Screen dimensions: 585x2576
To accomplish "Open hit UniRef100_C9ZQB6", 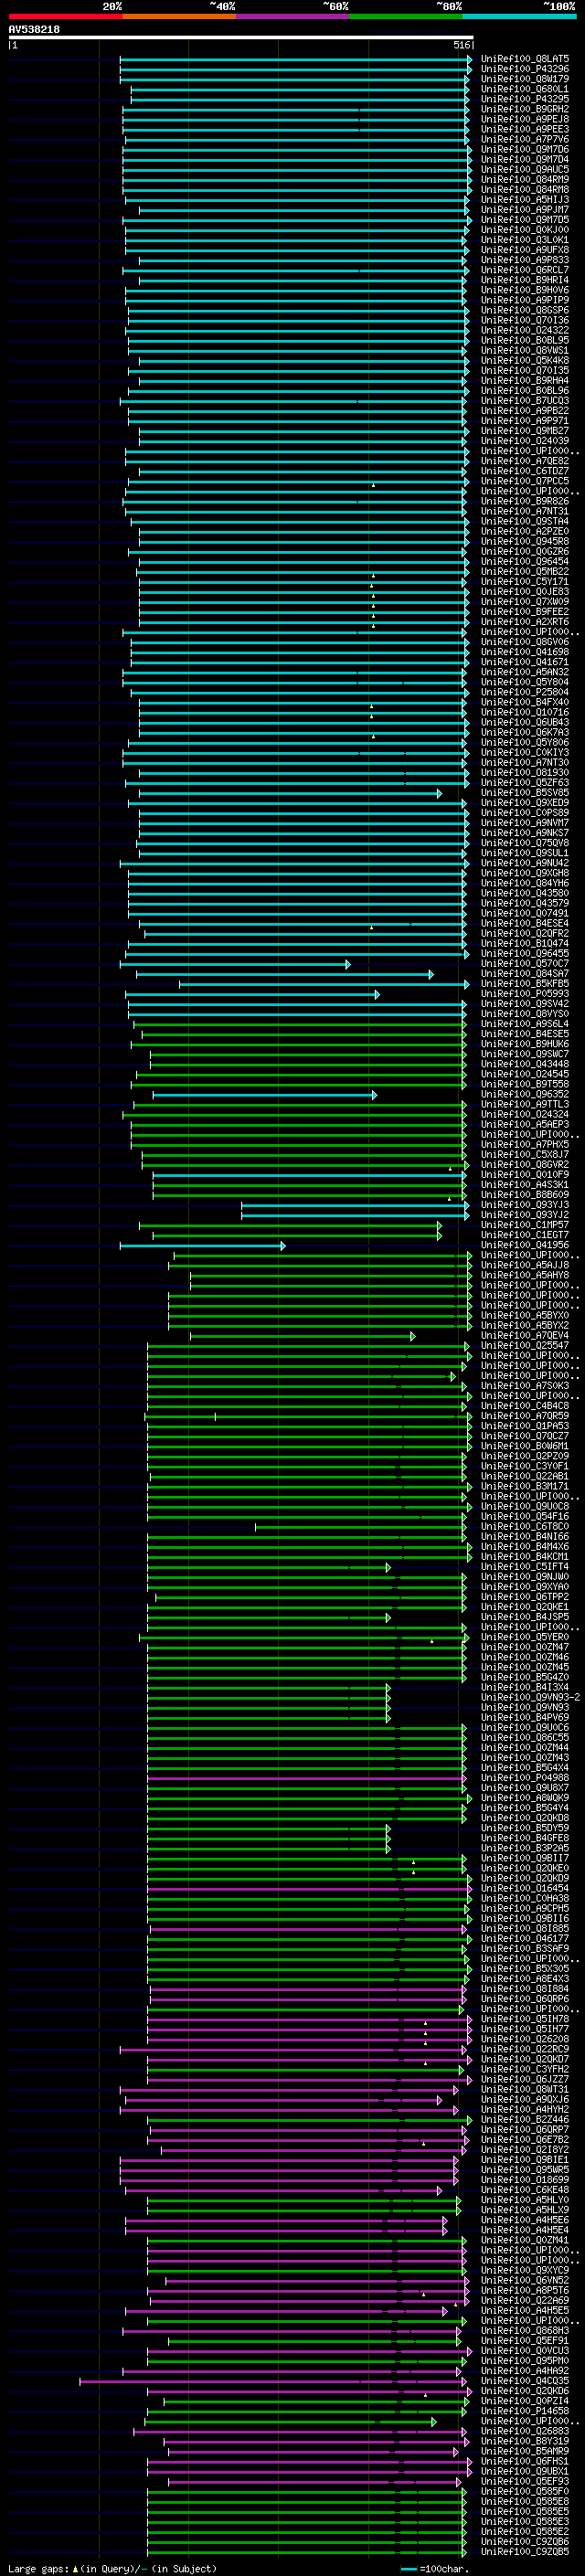I will [x=525, y=2542].
